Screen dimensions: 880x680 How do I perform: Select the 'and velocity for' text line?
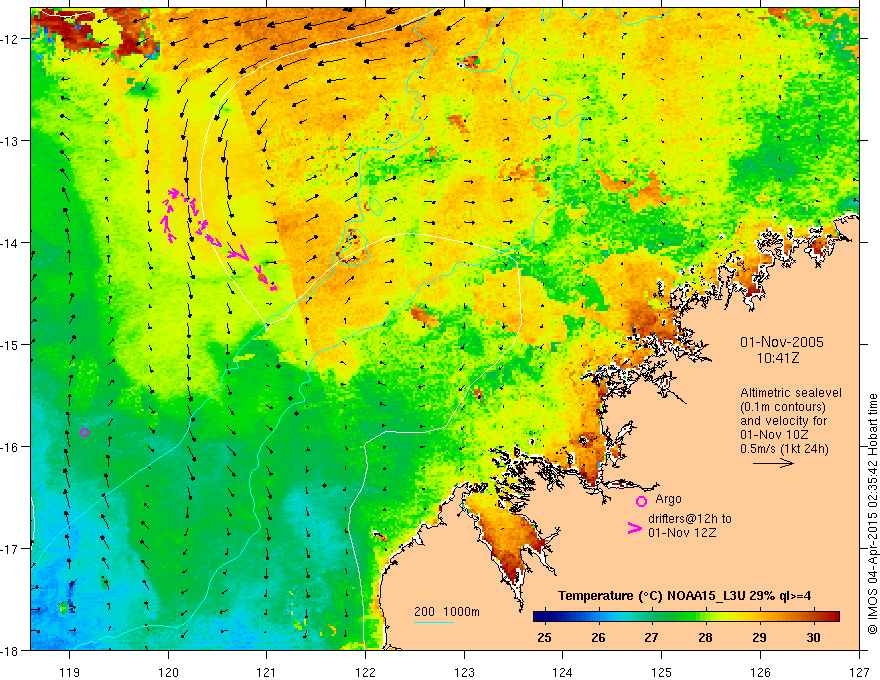pos(783,421)
